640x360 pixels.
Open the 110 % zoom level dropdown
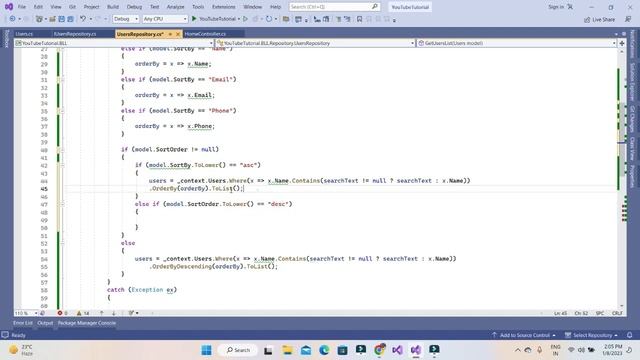pos(26,313)
